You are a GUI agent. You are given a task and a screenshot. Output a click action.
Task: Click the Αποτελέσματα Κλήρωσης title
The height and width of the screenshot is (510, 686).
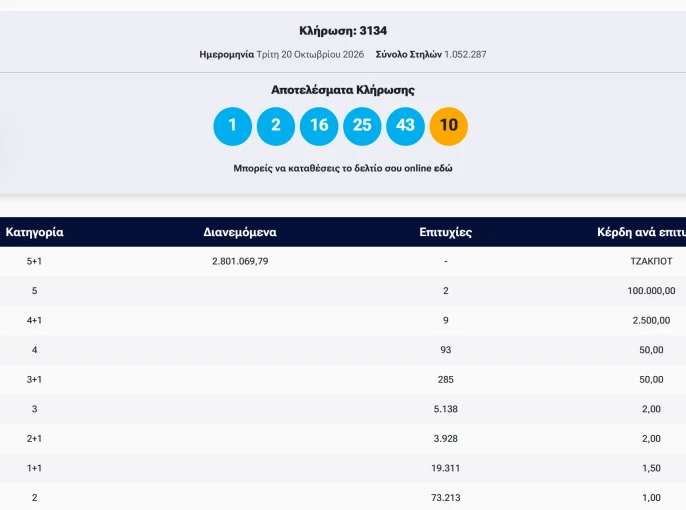coord(343,90)
